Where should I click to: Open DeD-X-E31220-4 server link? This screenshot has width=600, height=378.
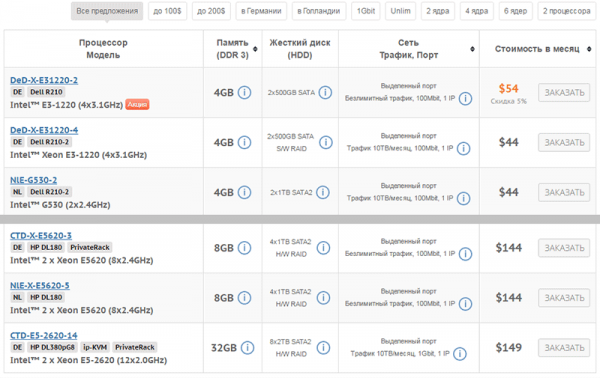[x=44, y=130]
